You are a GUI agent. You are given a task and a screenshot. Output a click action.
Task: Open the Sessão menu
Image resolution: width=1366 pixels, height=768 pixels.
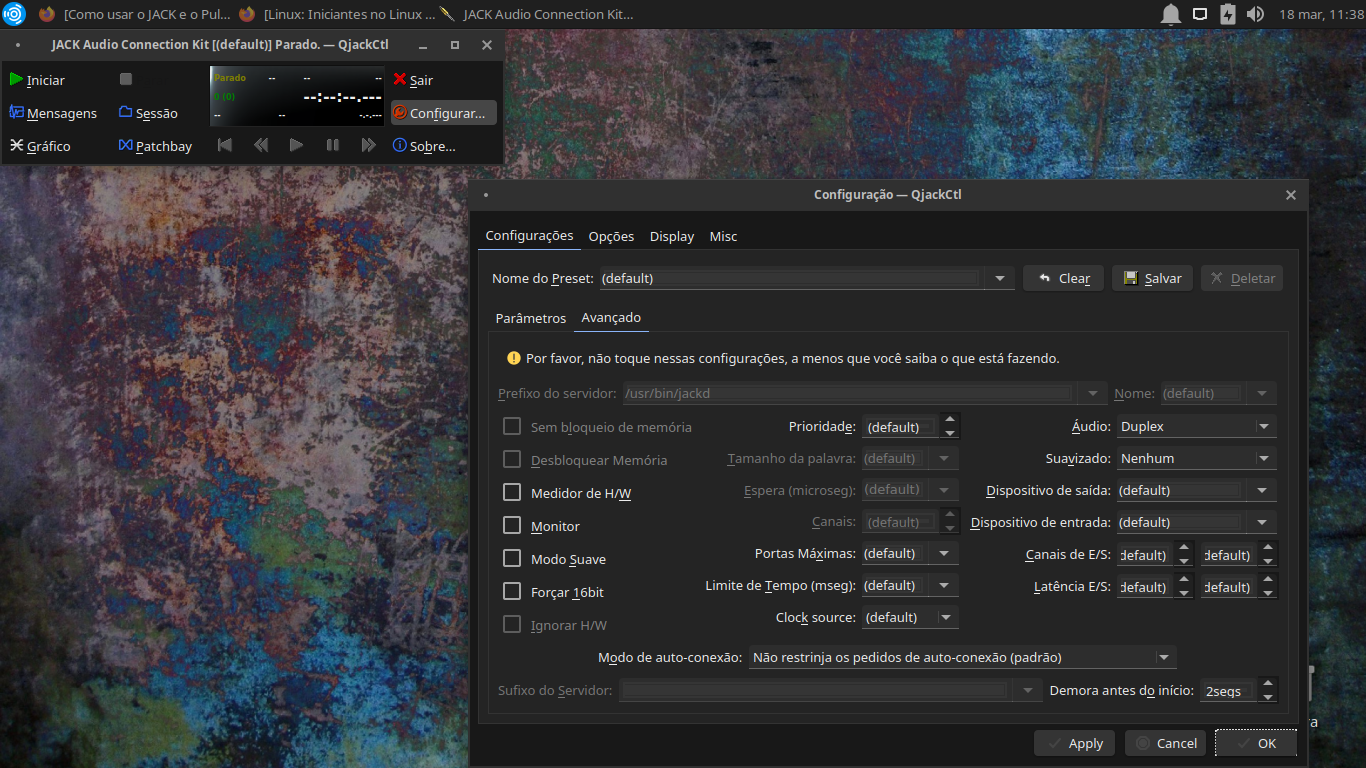point(148,113)
